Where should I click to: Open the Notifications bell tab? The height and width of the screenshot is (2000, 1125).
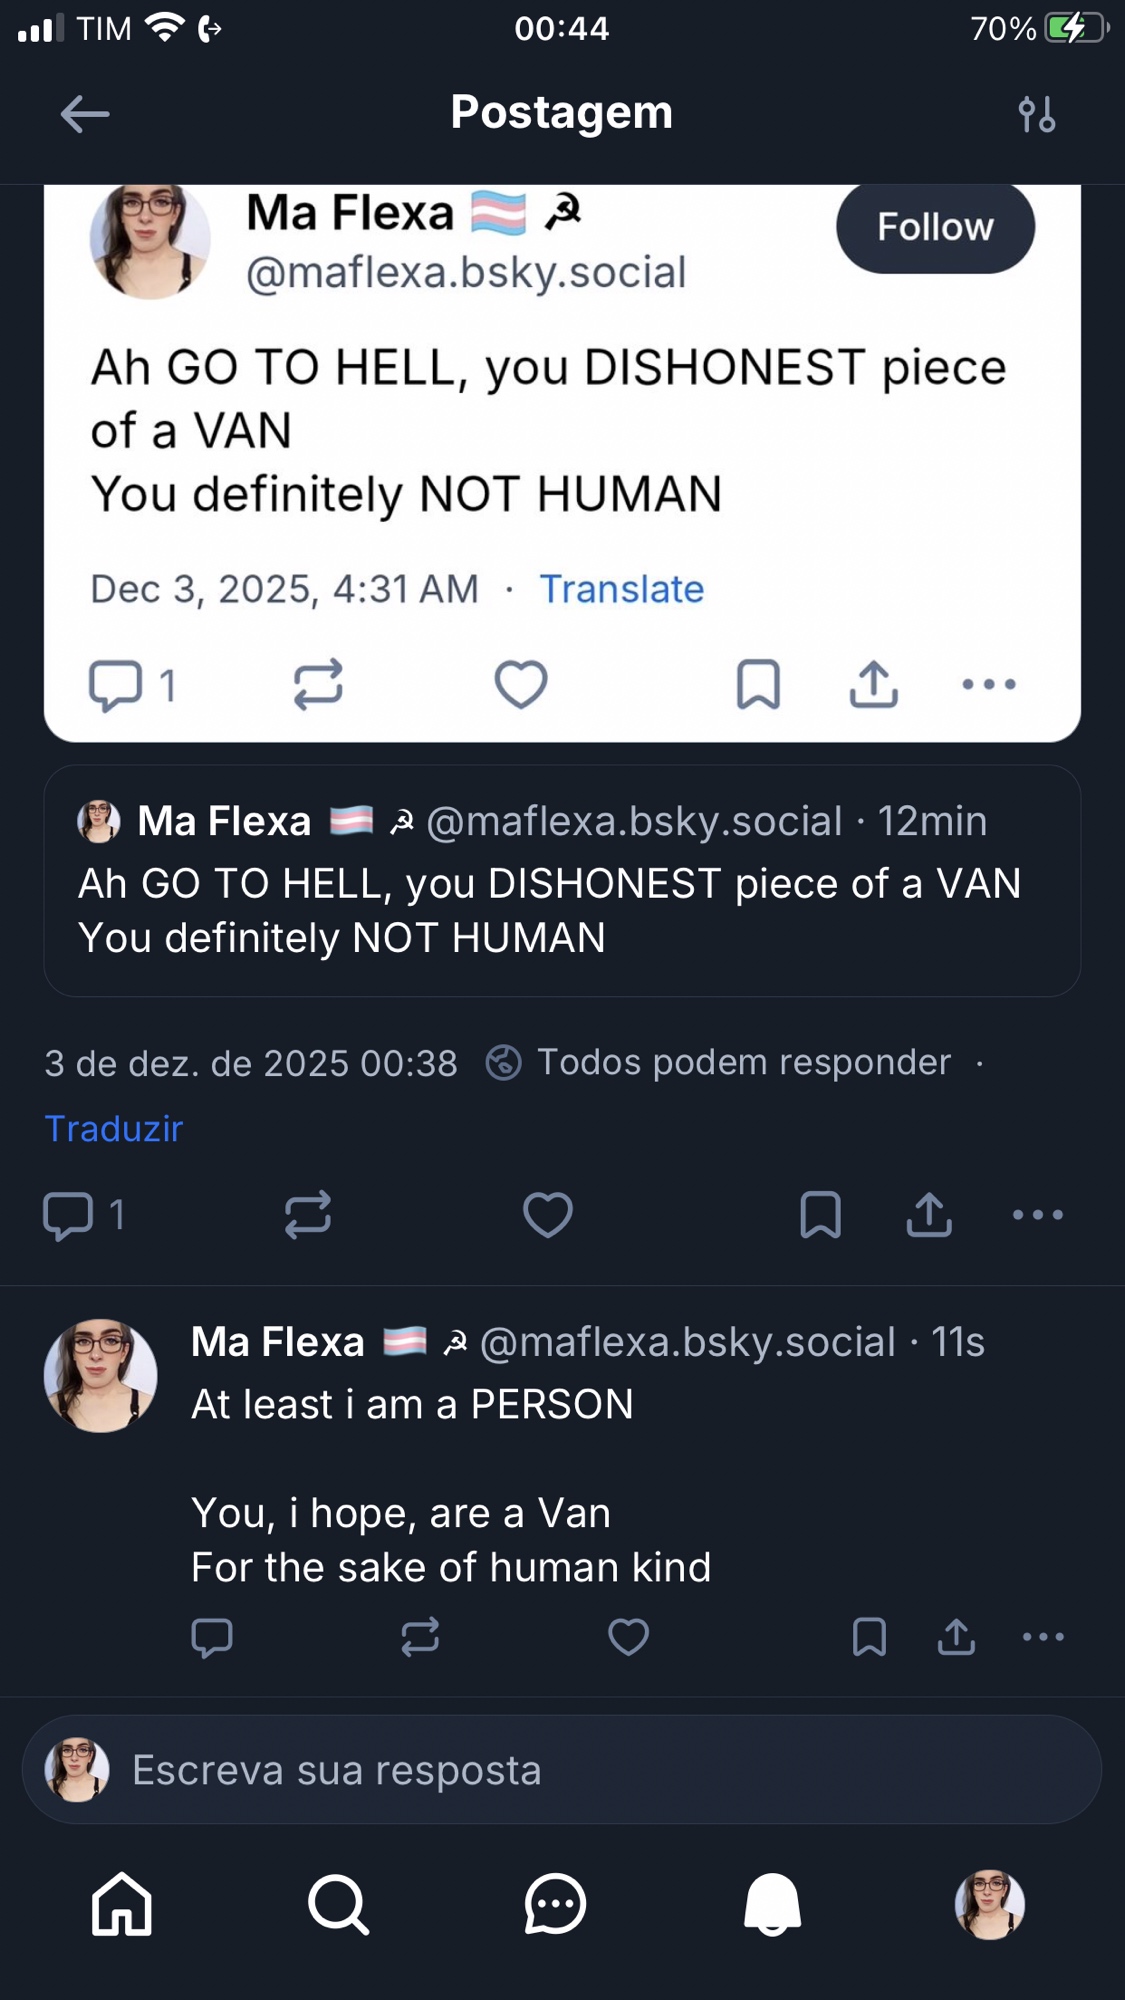tap(772, 1904)
